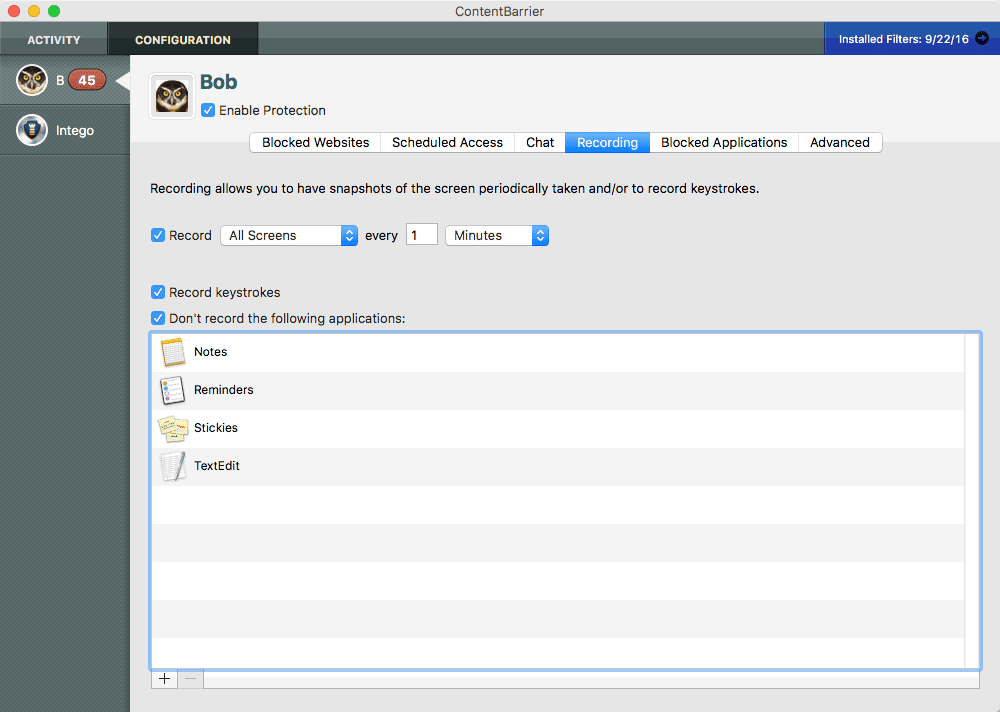Open the Blocked Websites tab
1000x712 pixels.
click(x=316, y=142)
